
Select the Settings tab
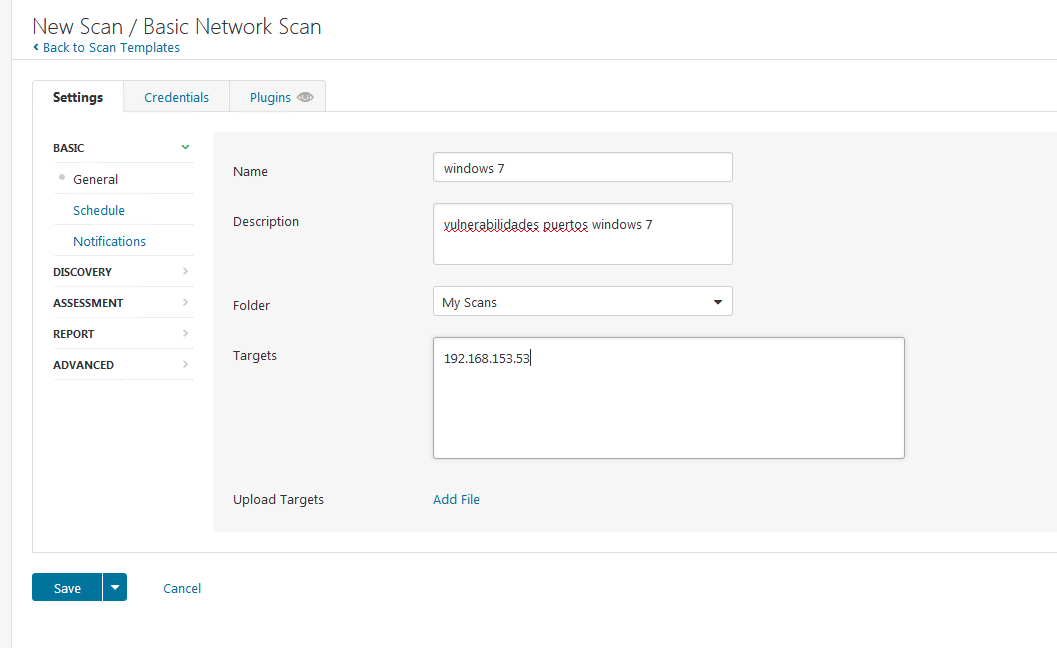pyautogui.click(x=78, y=97)
